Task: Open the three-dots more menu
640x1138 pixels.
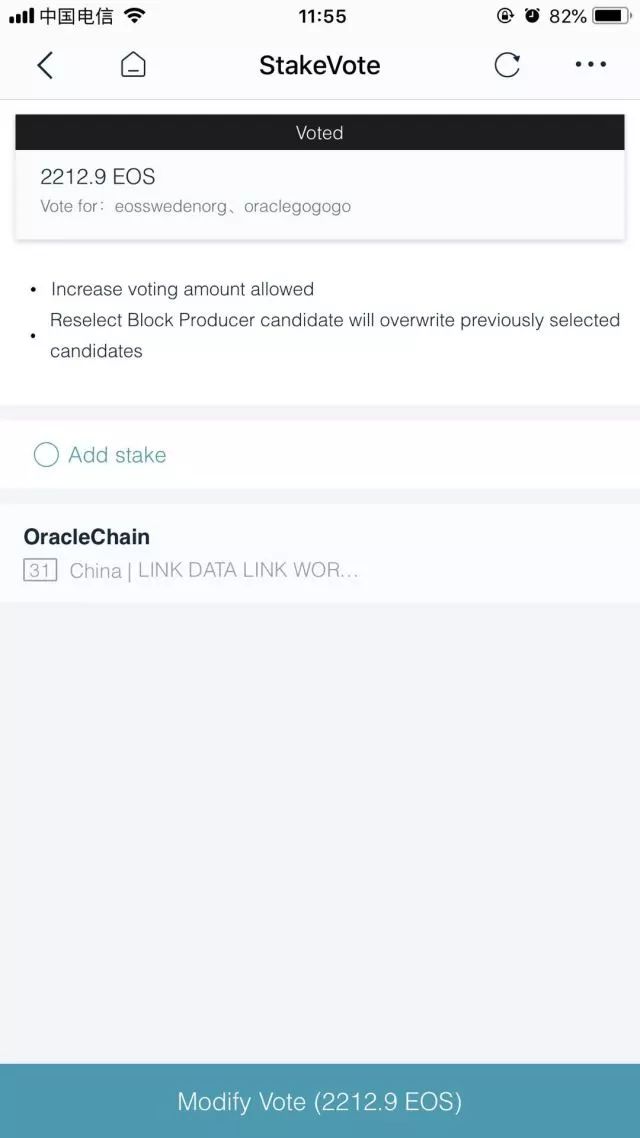Action: coord(590,65)
